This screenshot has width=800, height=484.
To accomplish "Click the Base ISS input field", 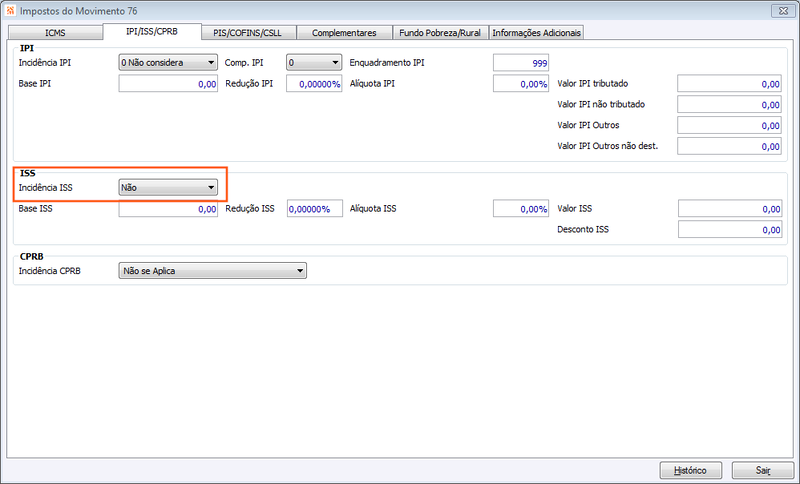I will click(x=168, y=209).
